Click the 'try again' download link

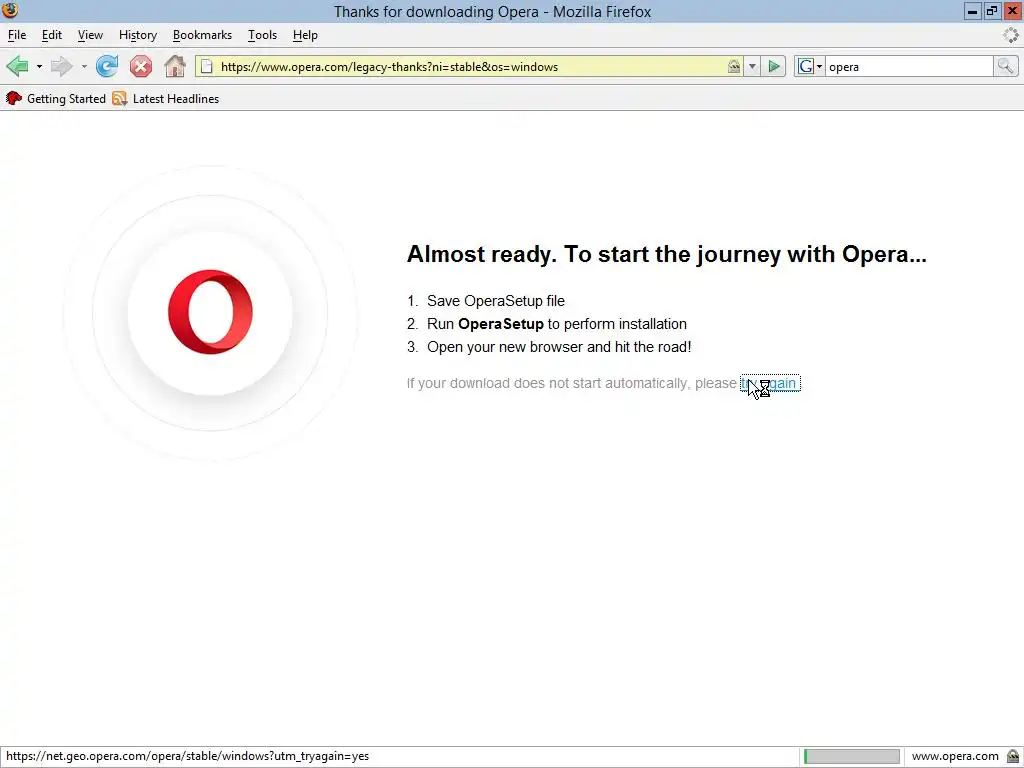(x=770, y=383)
